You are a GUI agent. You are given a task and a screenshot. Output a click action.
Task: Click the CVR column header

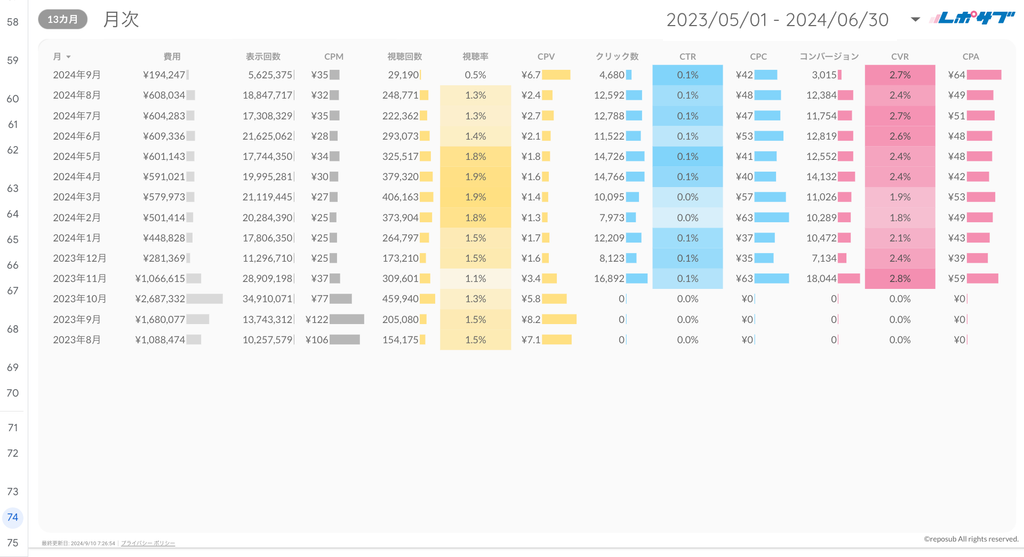(x=900, y=57)
